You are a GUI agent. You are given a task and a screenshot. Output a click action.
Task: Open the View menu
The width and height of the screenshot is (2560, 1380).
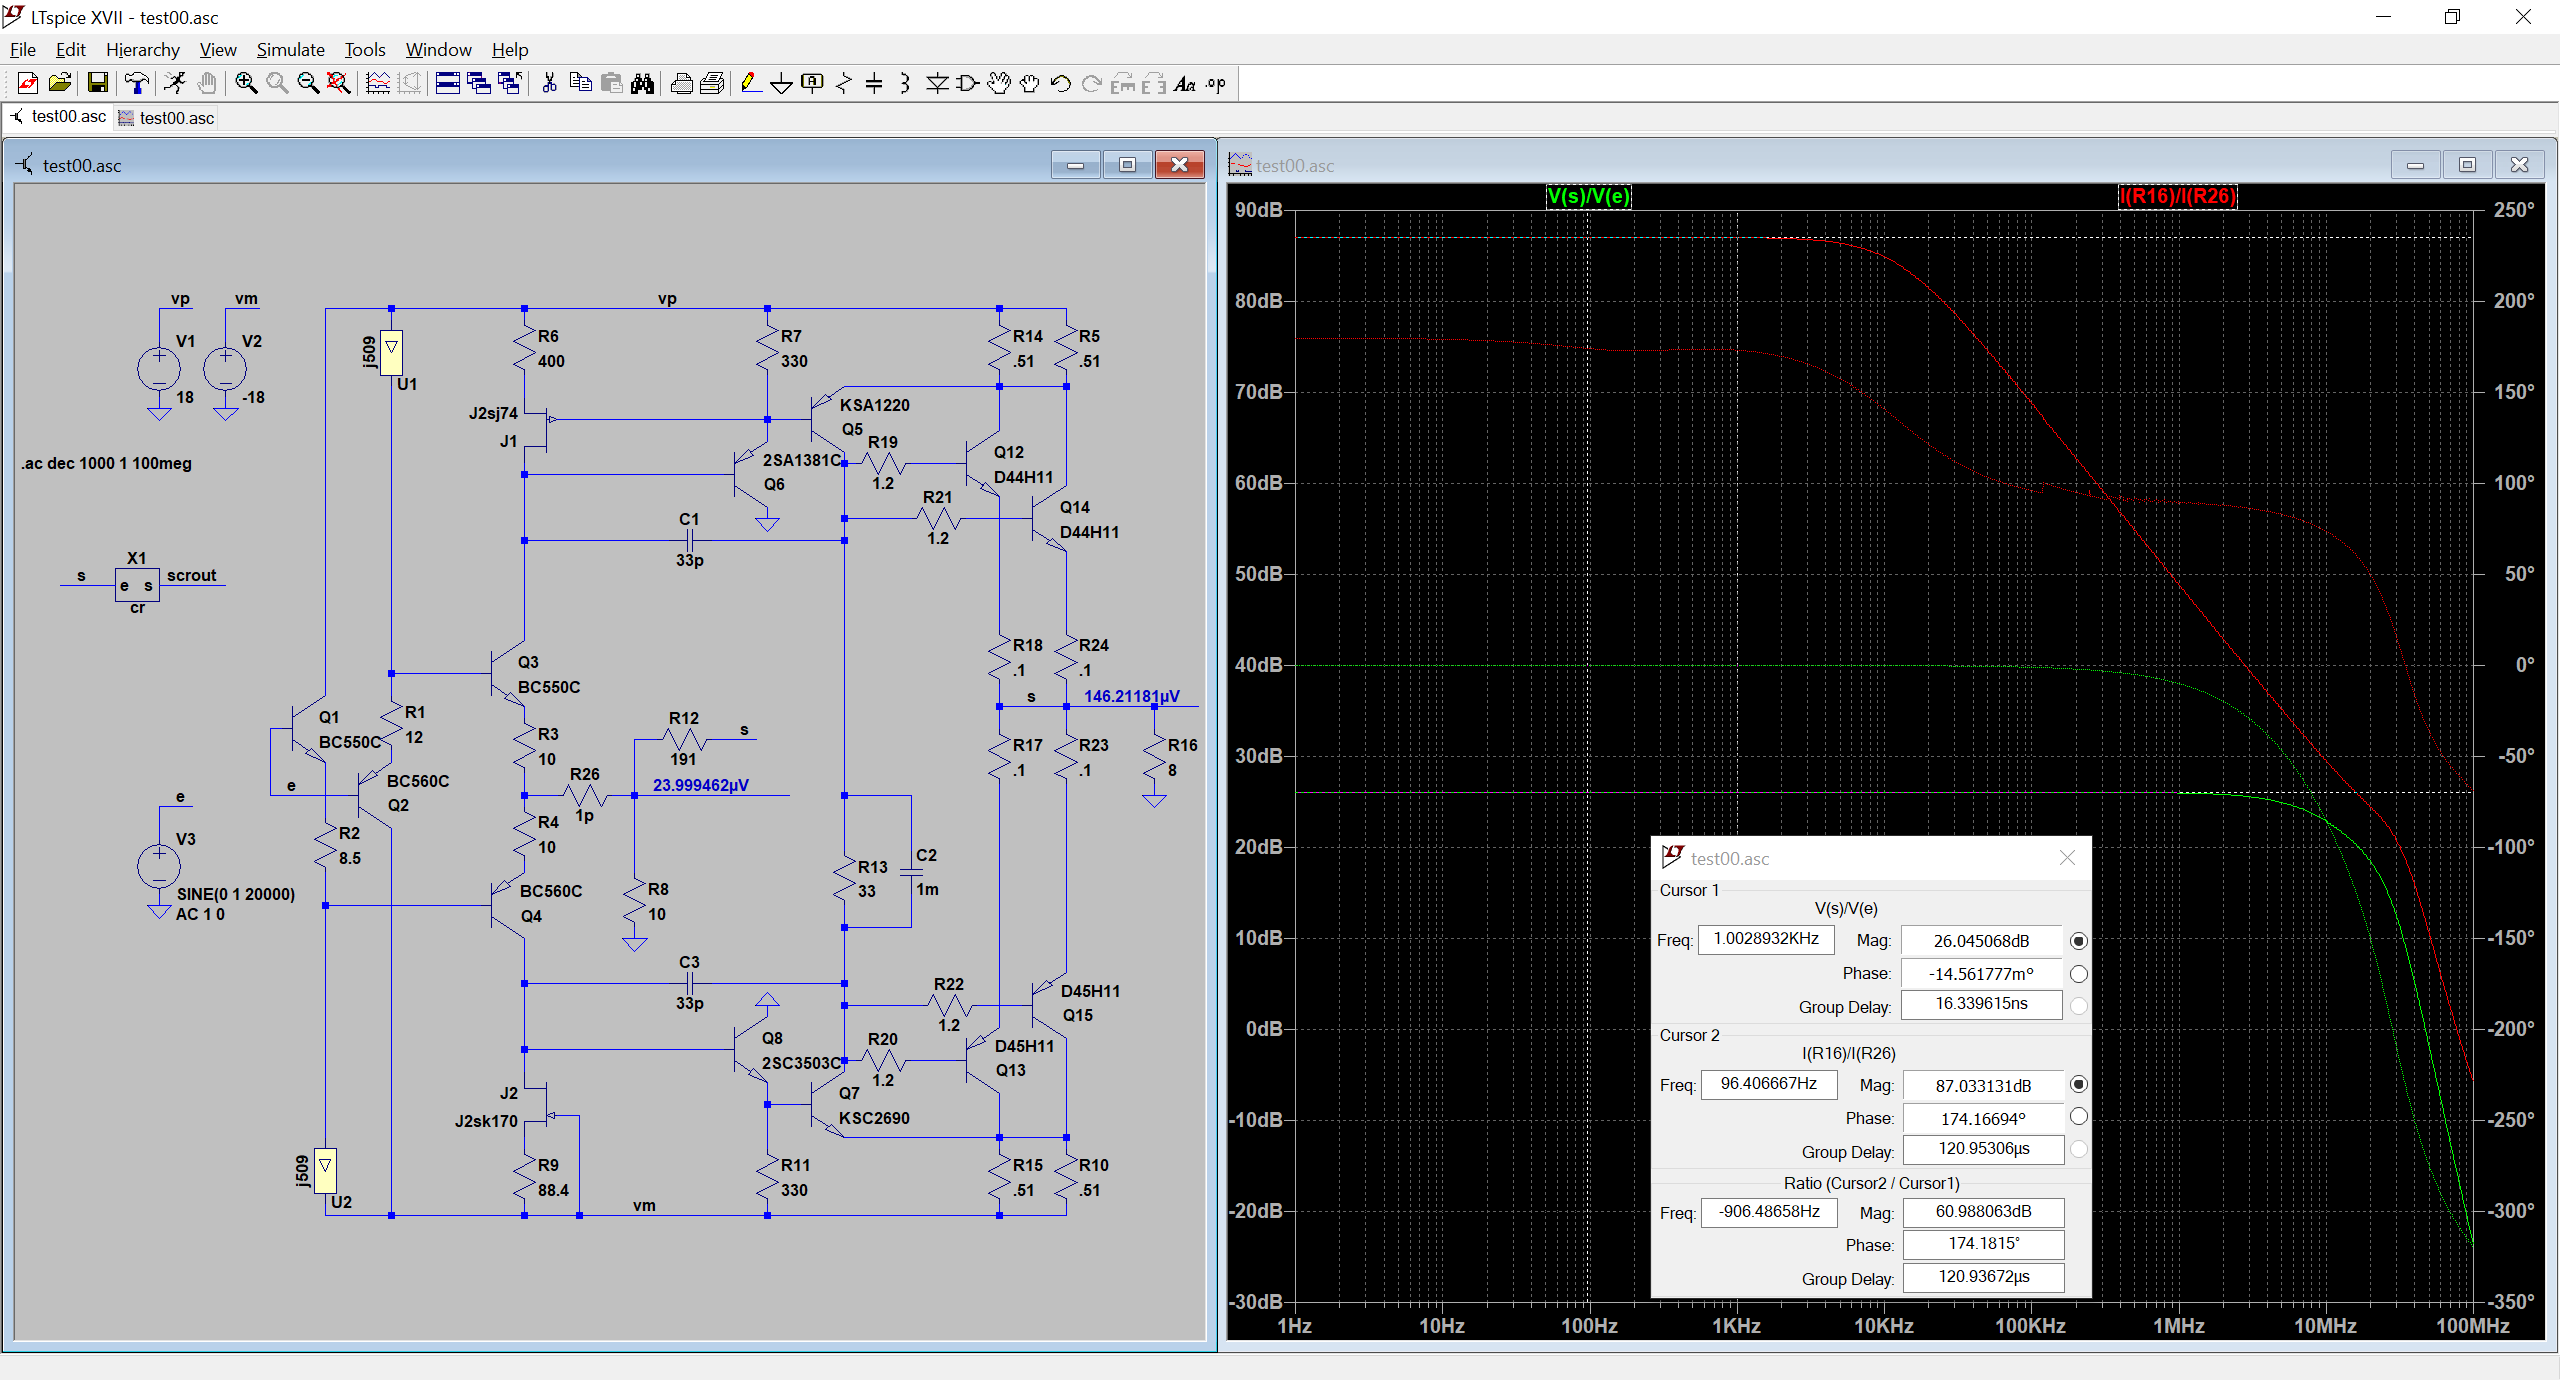[218, 50]
